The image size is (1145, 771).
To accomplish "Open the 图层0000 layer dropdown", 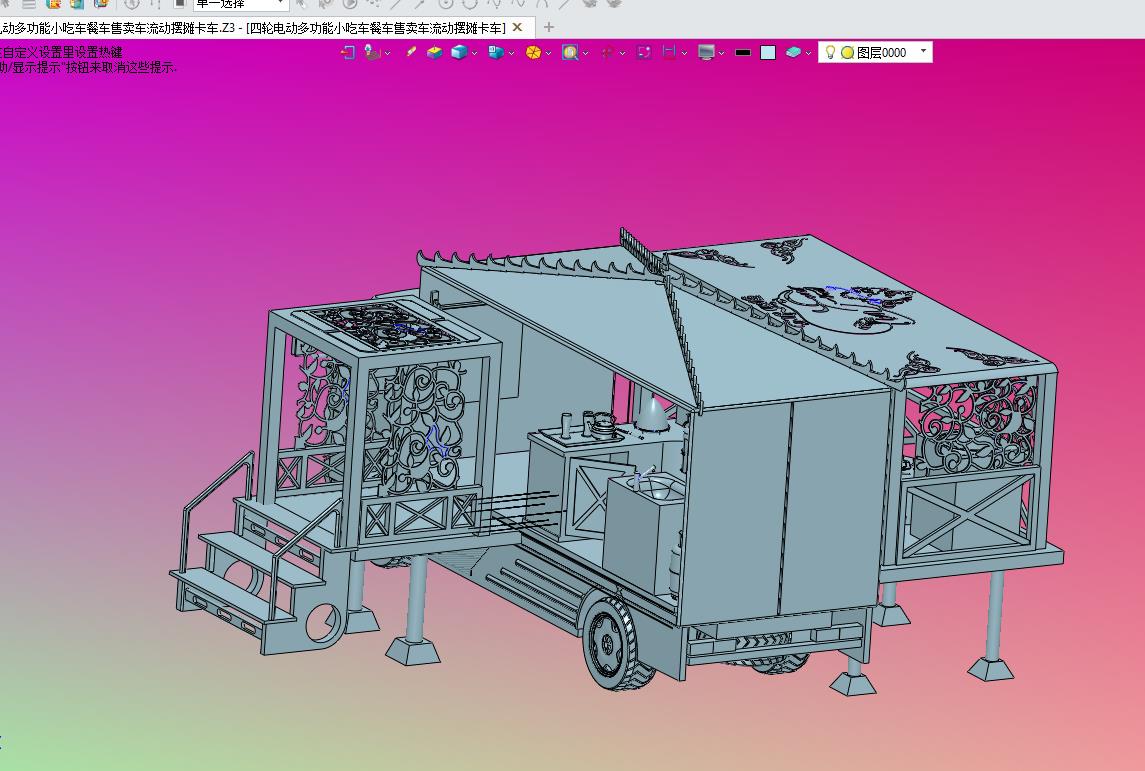I will pyautogui.click(x=923, y=51).
